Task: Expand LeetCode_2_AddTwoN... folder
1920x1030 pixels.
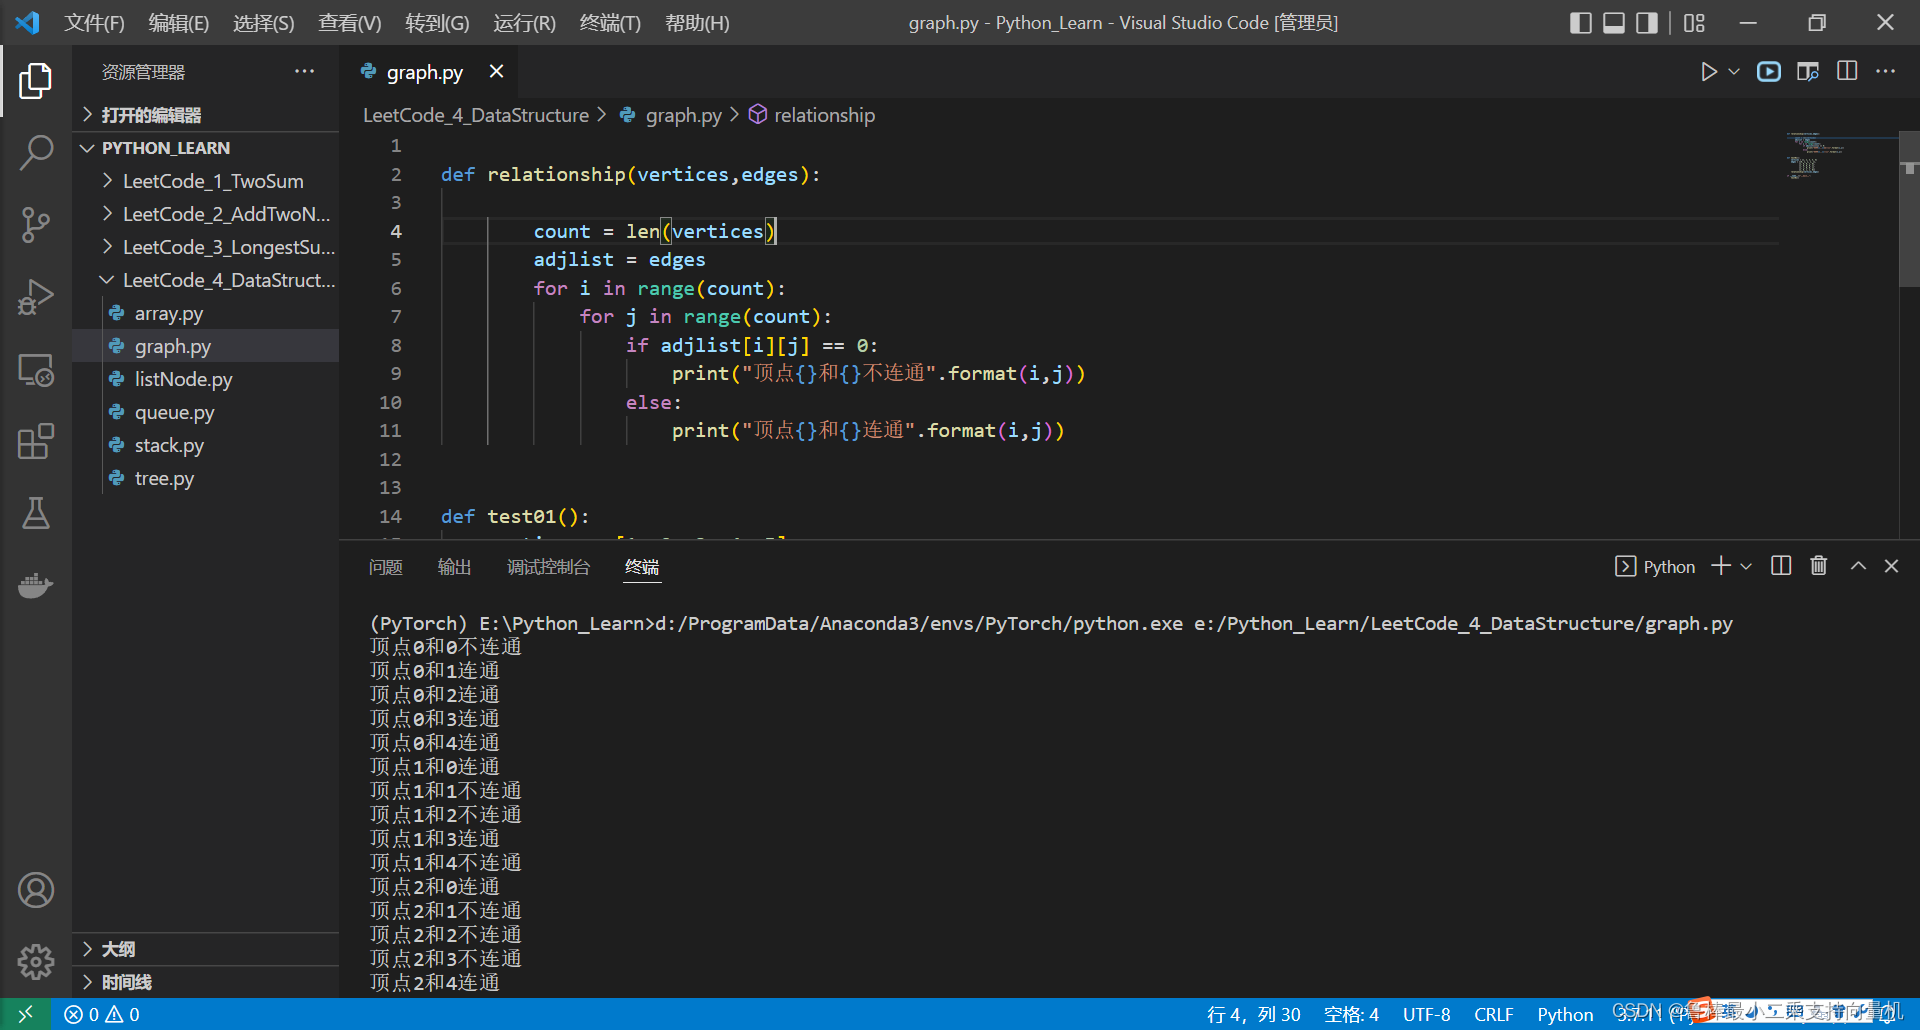Action: [205, 214]
